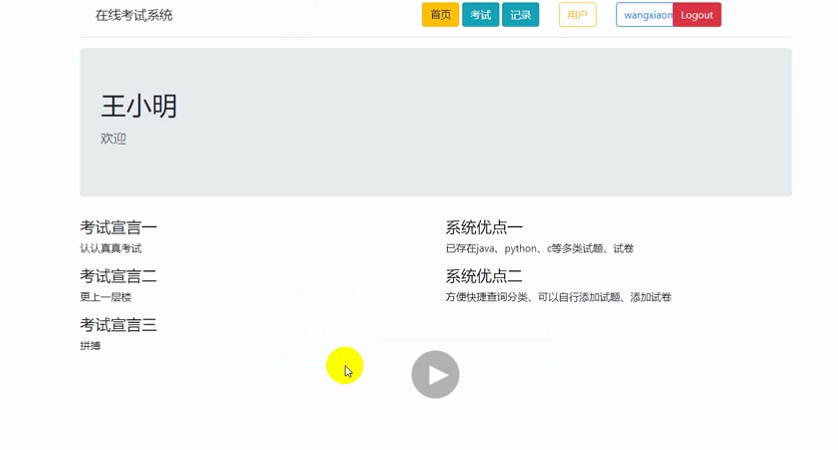Click the 拼搏 text
Viewport: 838px width, 450px height.
pos(90,345)
